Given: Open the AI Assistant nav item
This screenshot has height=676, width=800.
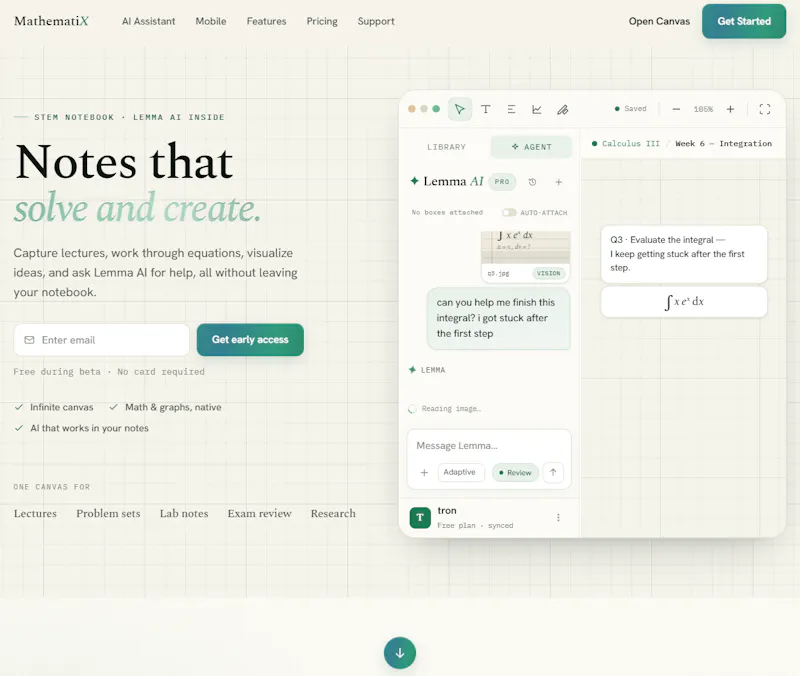Looking at the screenshot, I should [148, 21].
